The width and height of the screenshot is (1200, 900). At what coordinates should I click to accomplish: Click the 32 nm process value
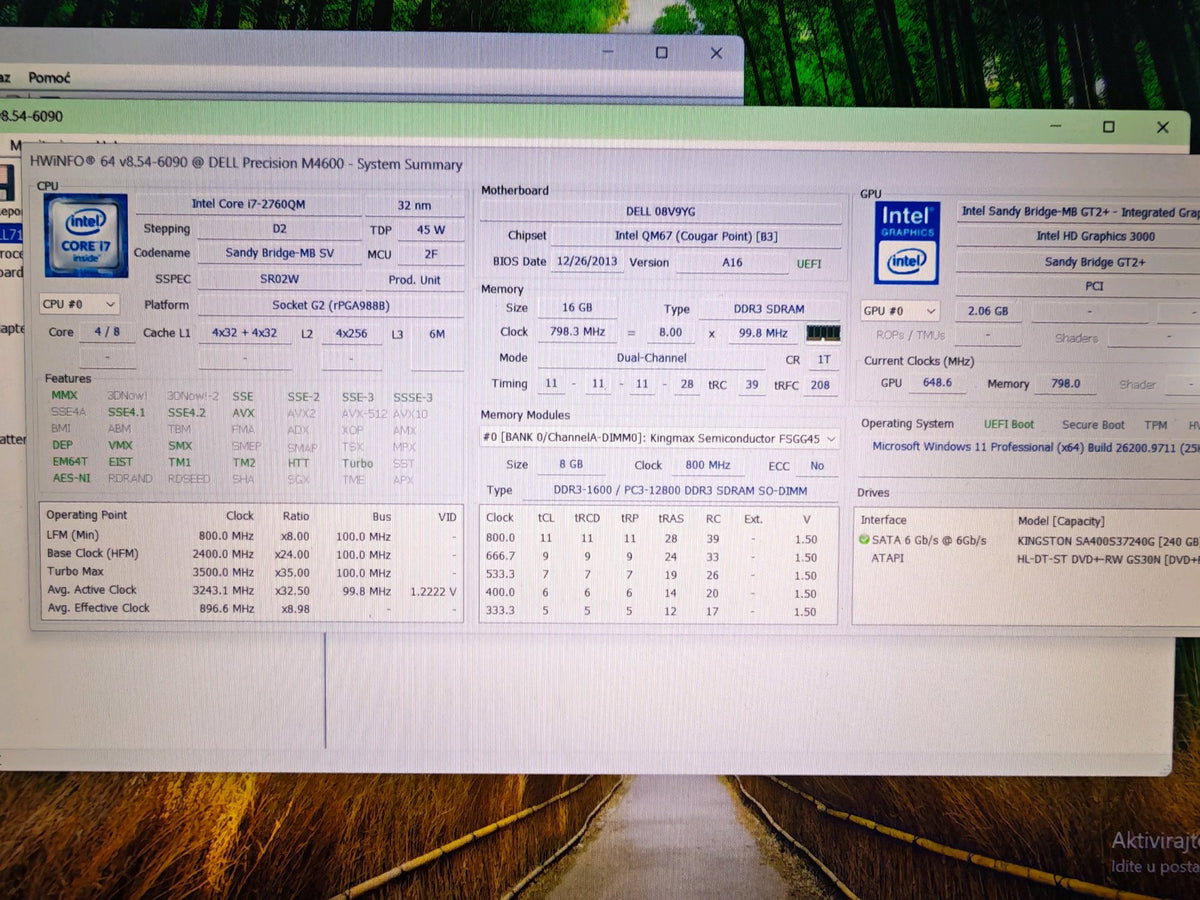point(414,204)
